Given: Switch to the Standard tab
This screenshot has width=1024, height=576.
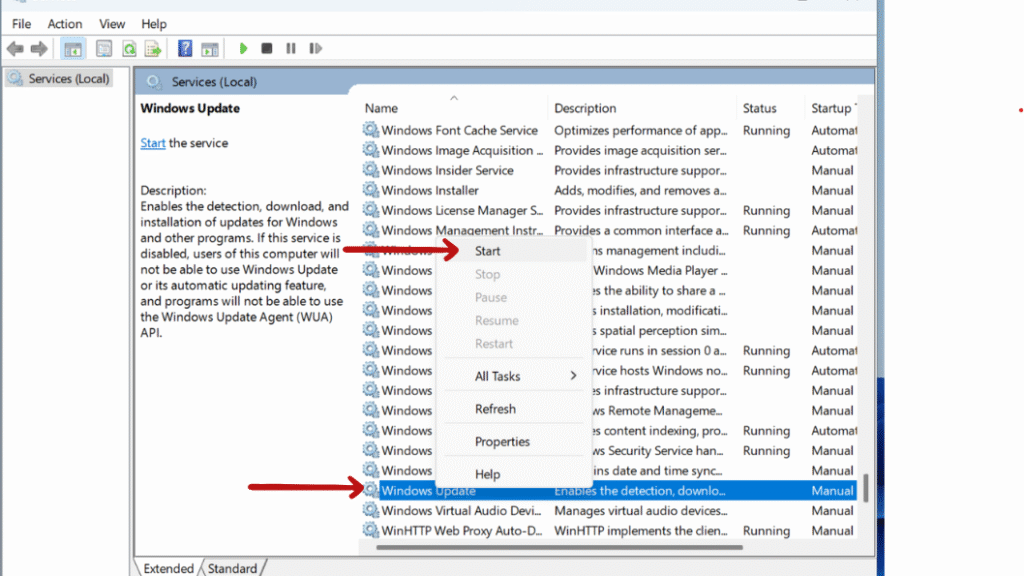Looking at the screenshot, I should tap(232, 568).
